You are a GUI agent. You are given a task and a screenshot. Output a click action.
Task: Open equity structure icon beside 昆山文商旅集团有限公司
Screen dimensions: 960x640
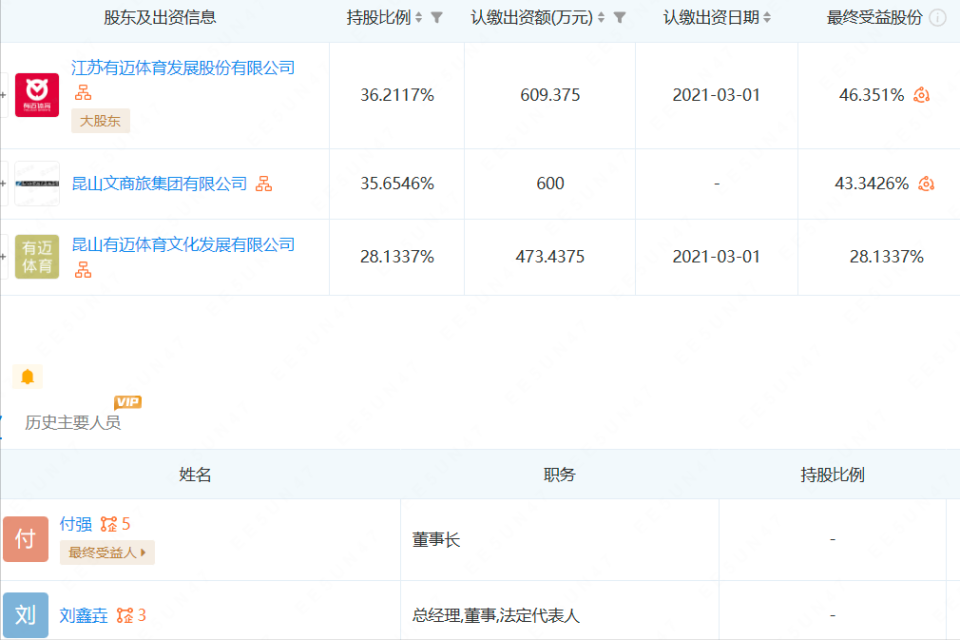[264, 183]
